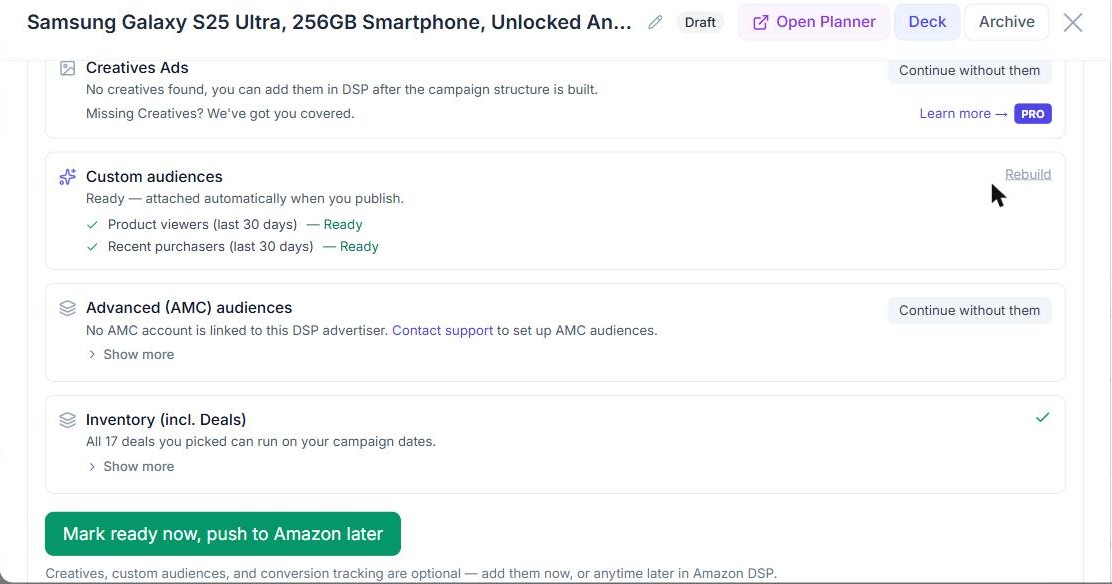Click the Product viewers ready checkmark

coord(92,225)
